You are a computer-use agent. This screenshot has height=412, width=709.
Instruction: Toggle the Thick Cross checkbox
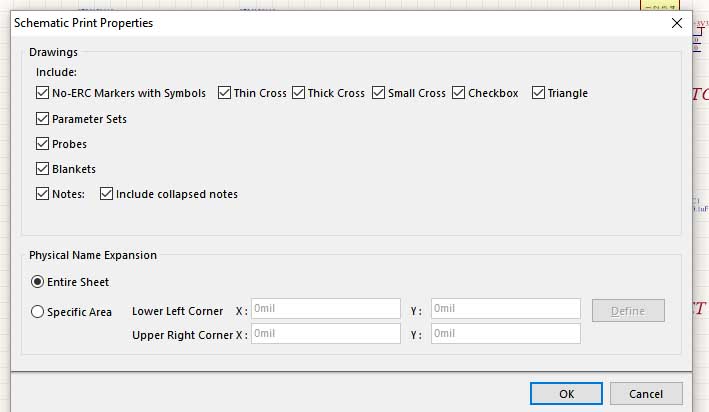[x=299, y=93]
